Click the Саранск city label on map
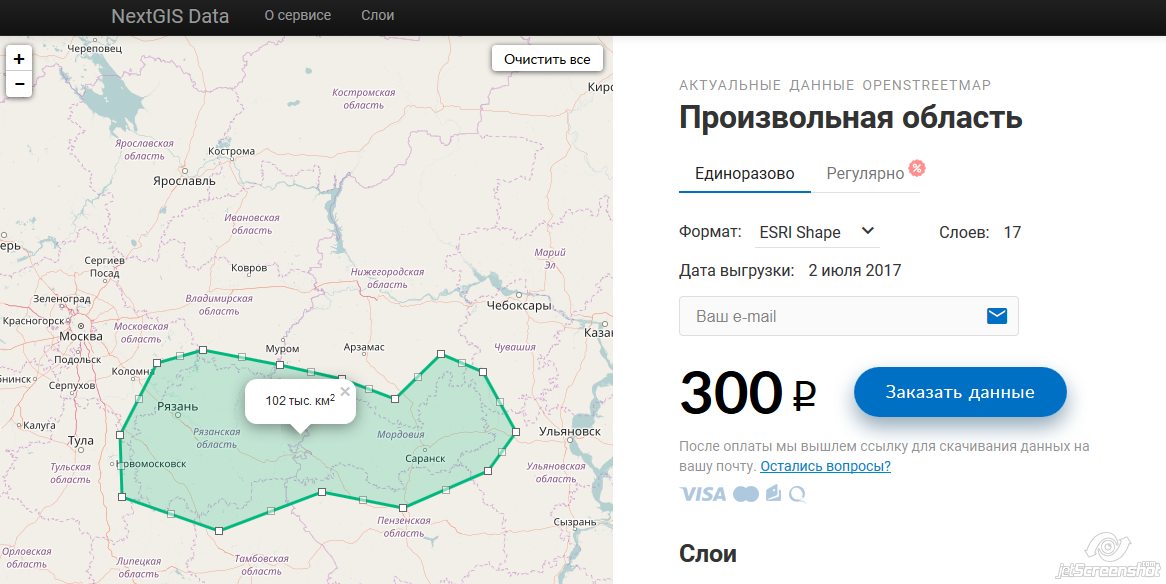 pos(425,458)
